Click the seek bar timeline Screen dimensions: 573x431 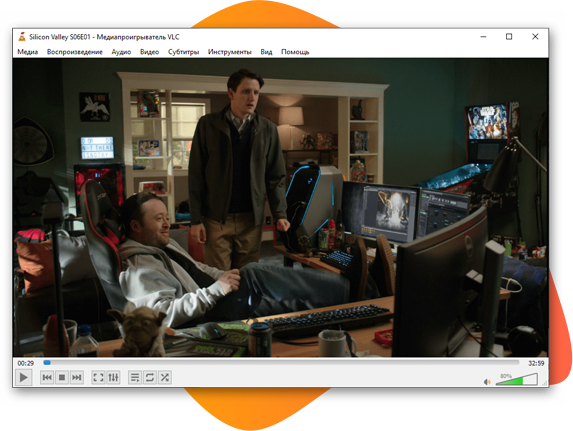point(281,363)
